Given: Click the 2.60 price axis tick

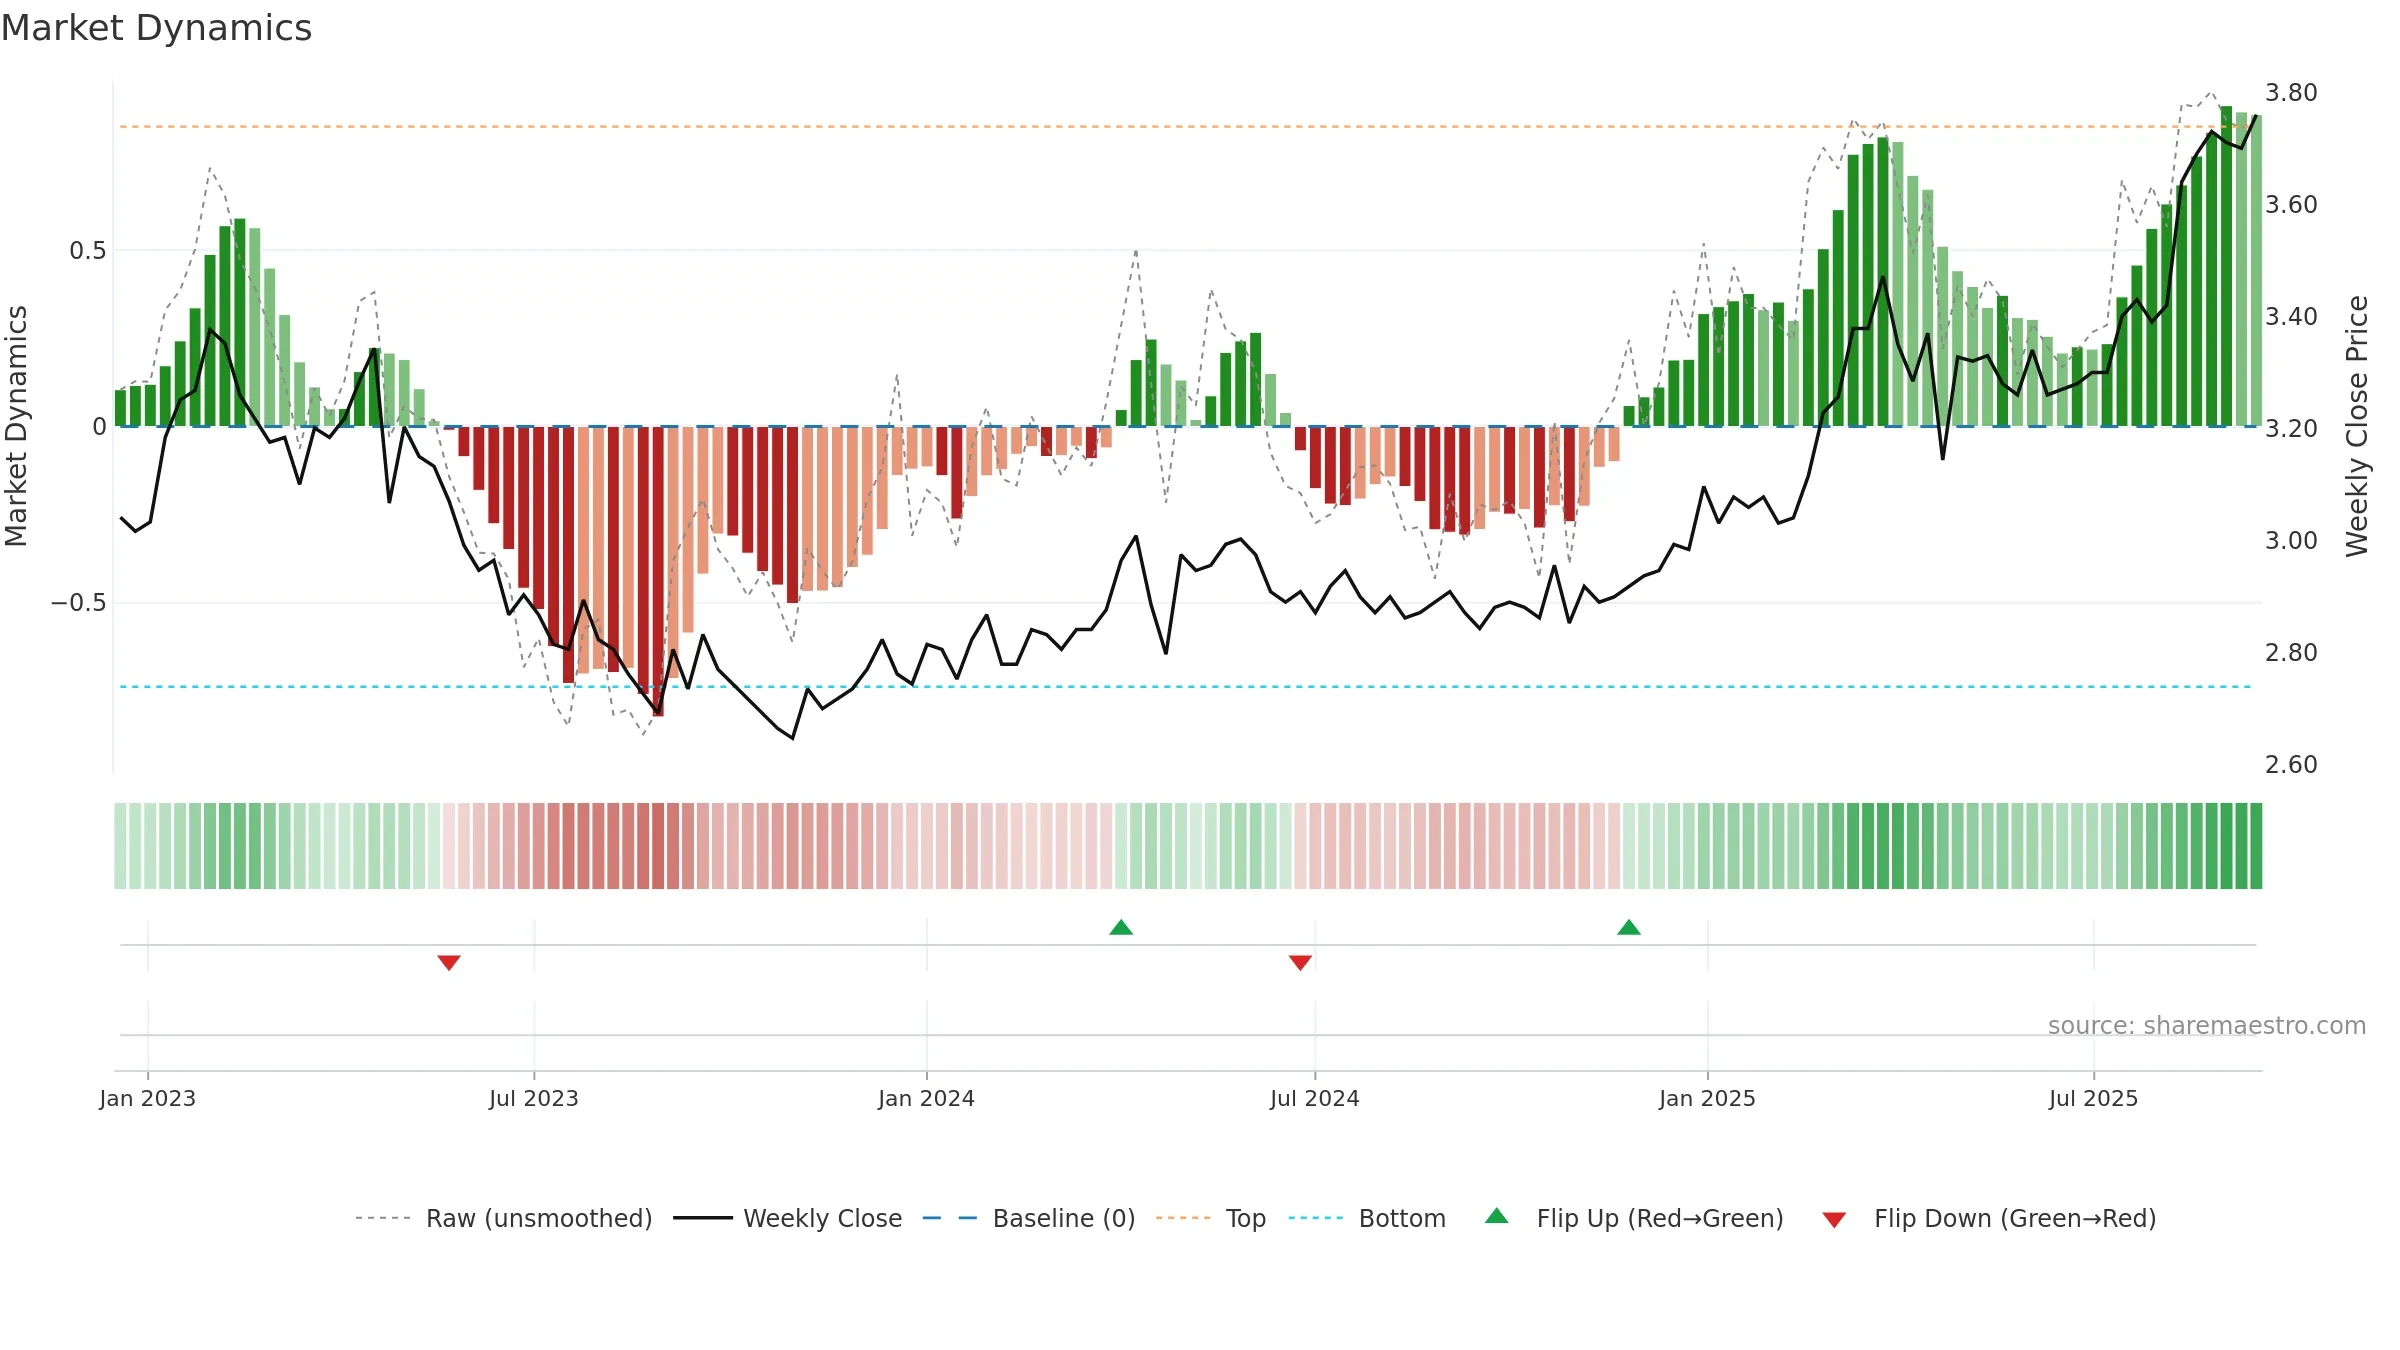Looking at the screenshot, I should pos(2291,765).
